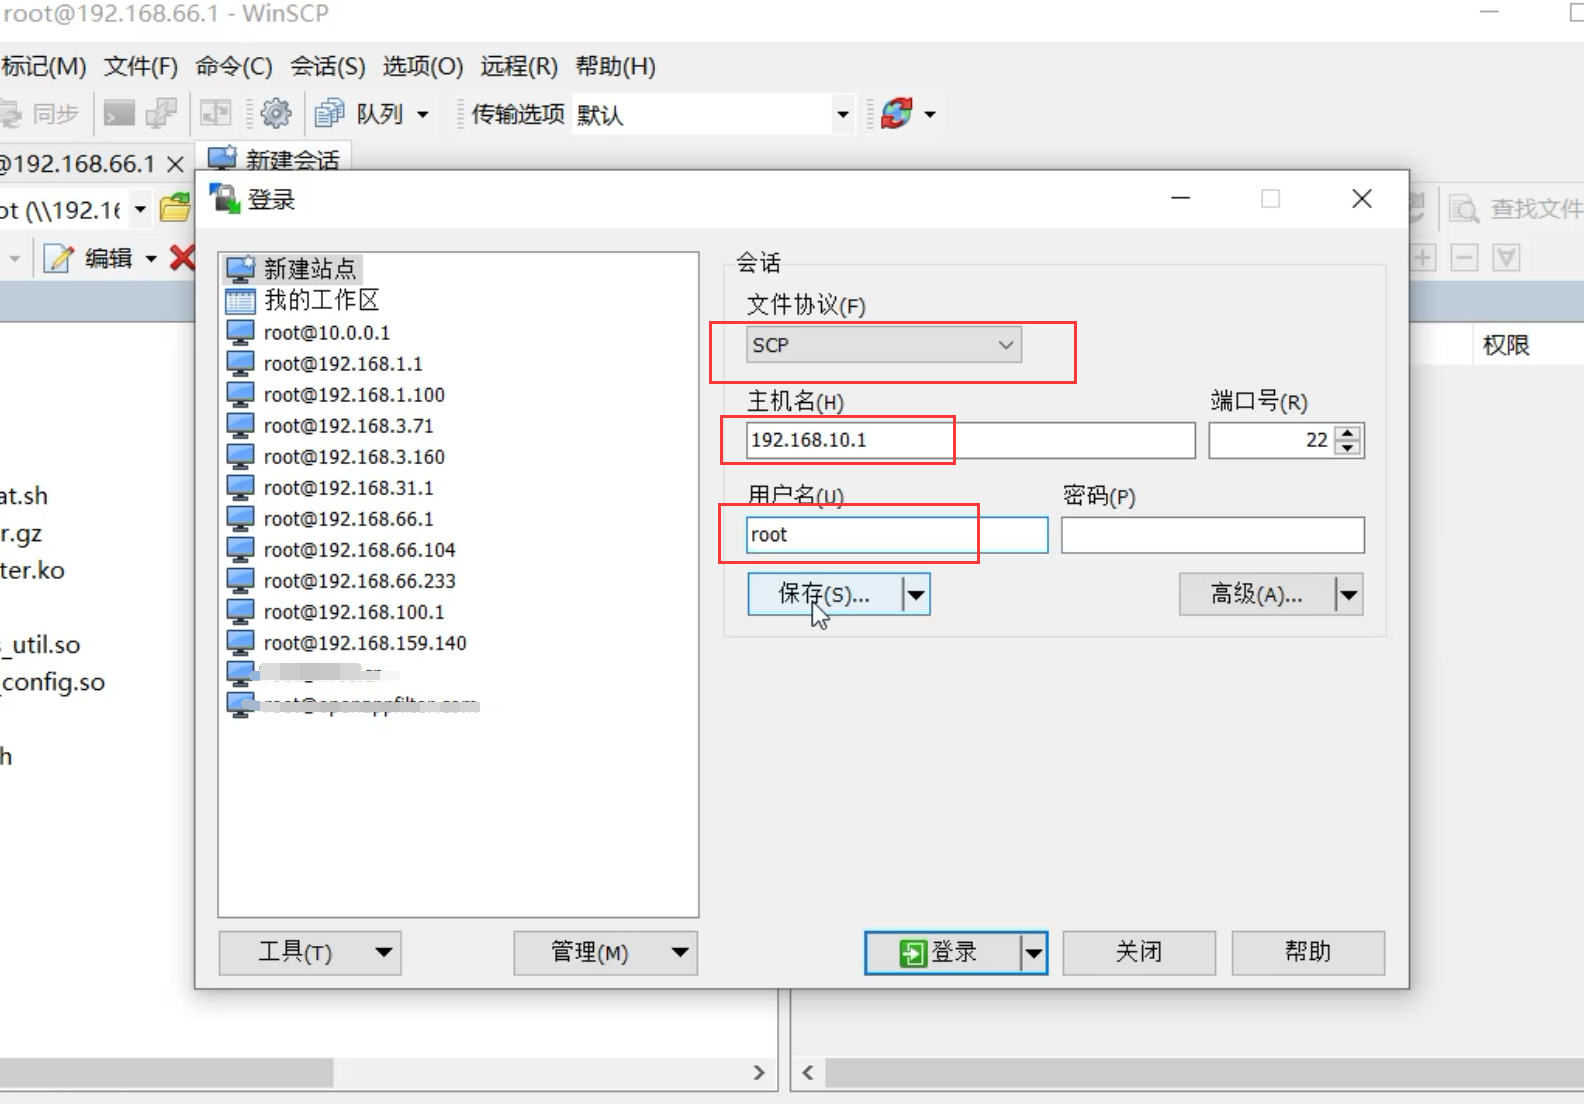Select the 新建站点 entry
1584x1104 pixels.
(x=293, y=268)
